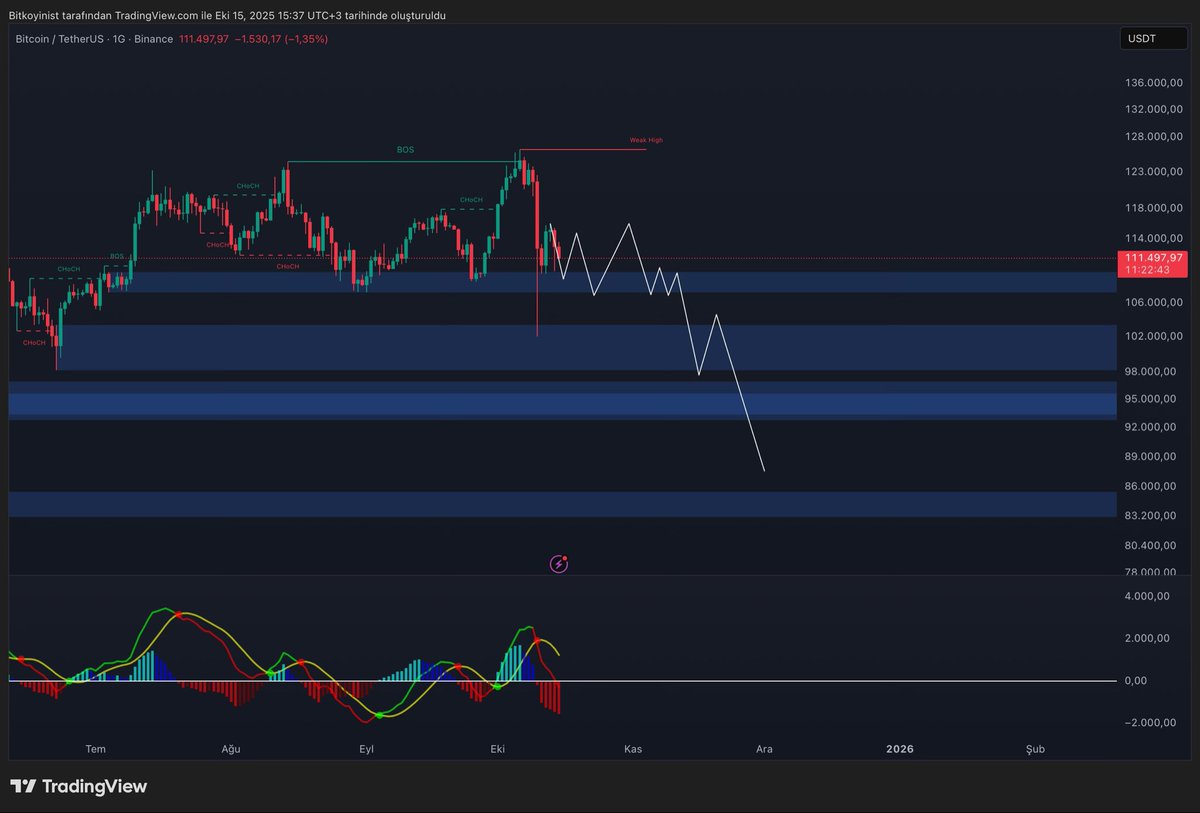
Task: Click the large green BOS label
Action: coord(405,149)
